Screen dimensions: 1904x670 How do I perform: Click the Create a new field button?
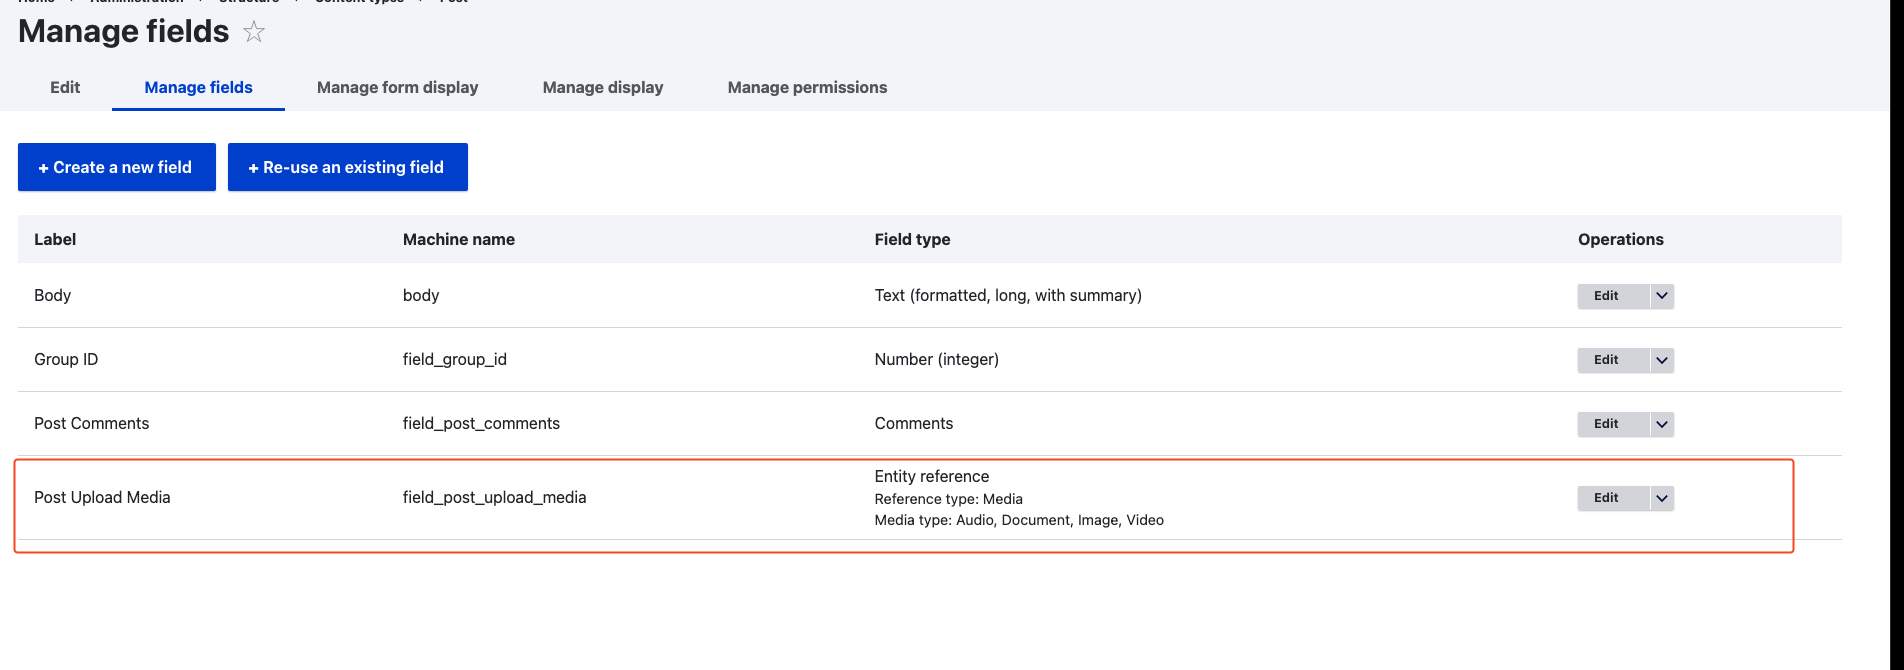click(117, 167)
